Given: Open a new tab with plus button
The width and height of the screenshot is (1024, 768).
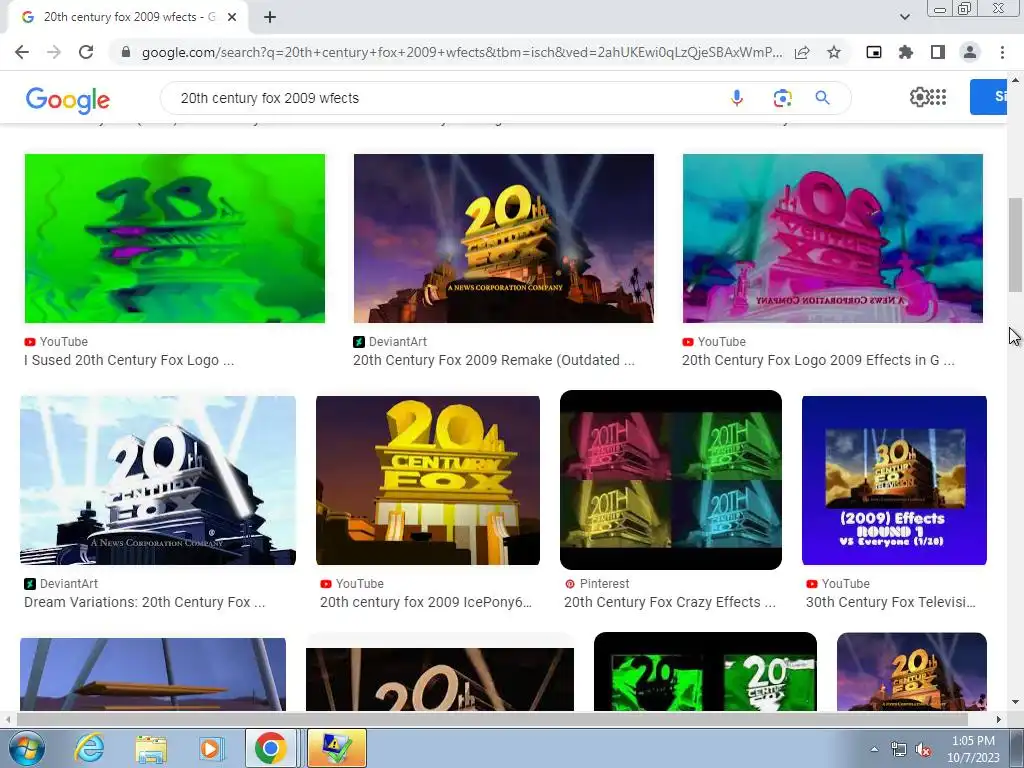Looking at the screenshot, I should (x=270, y=18).
